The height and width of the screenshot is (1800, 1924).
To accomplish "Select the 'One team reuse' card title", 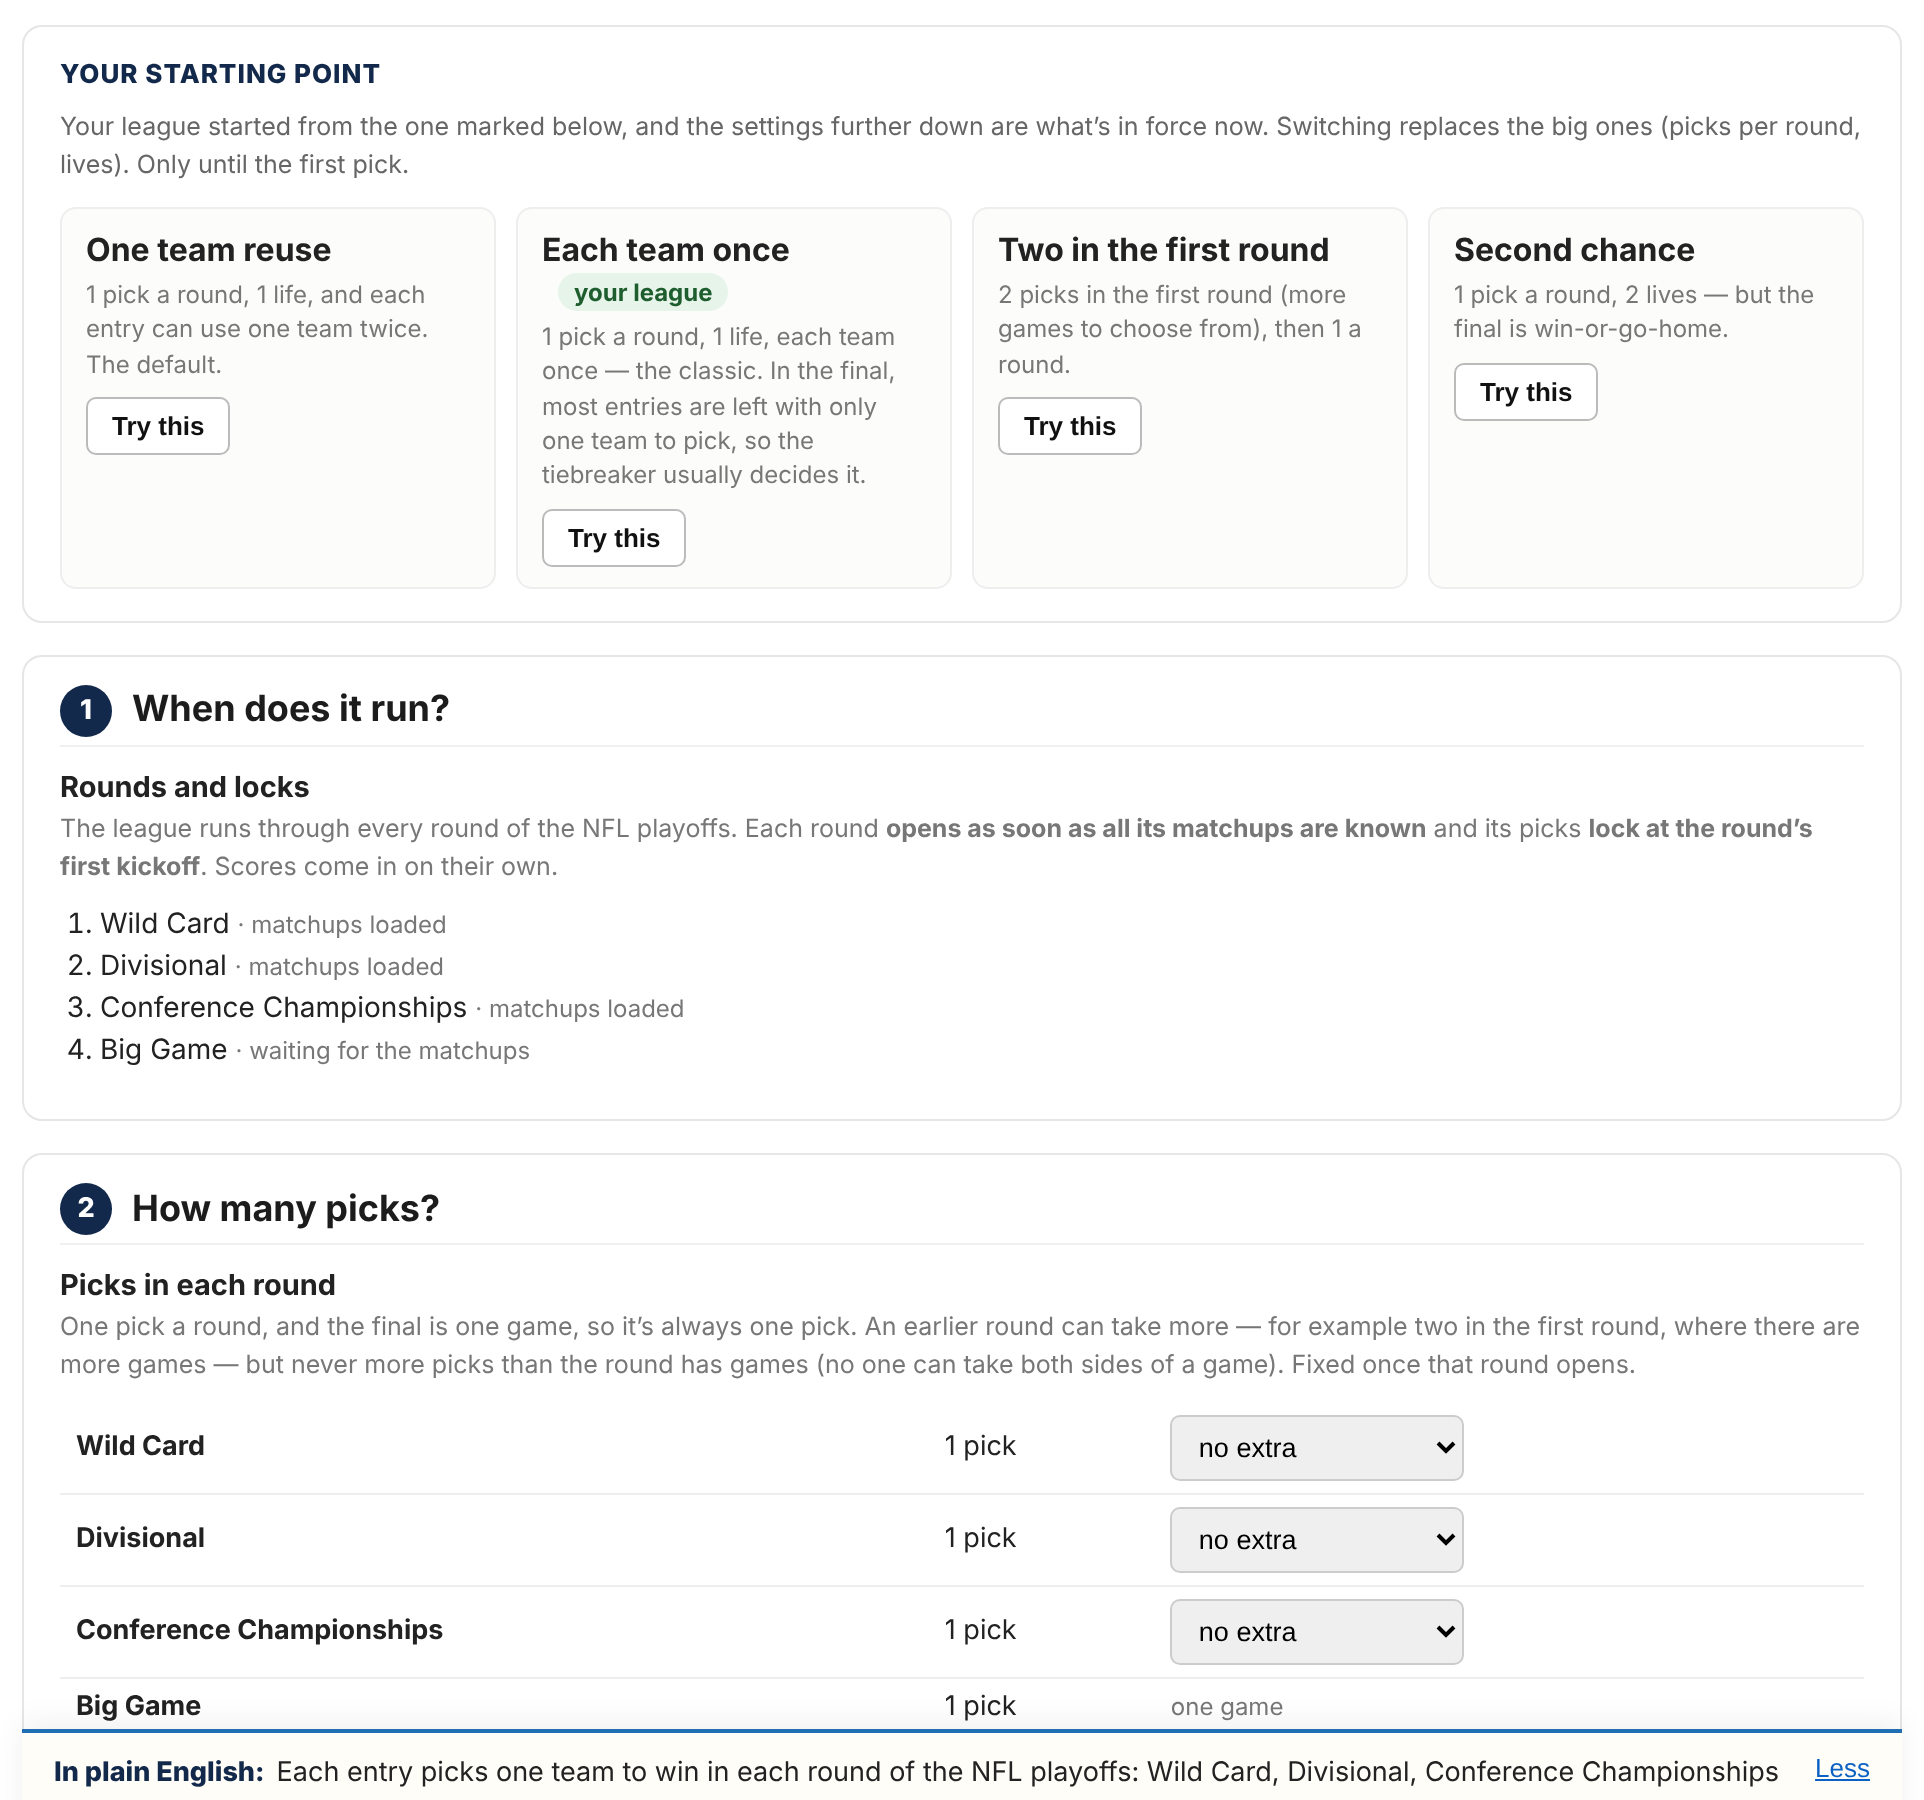I will pos(209,250).
